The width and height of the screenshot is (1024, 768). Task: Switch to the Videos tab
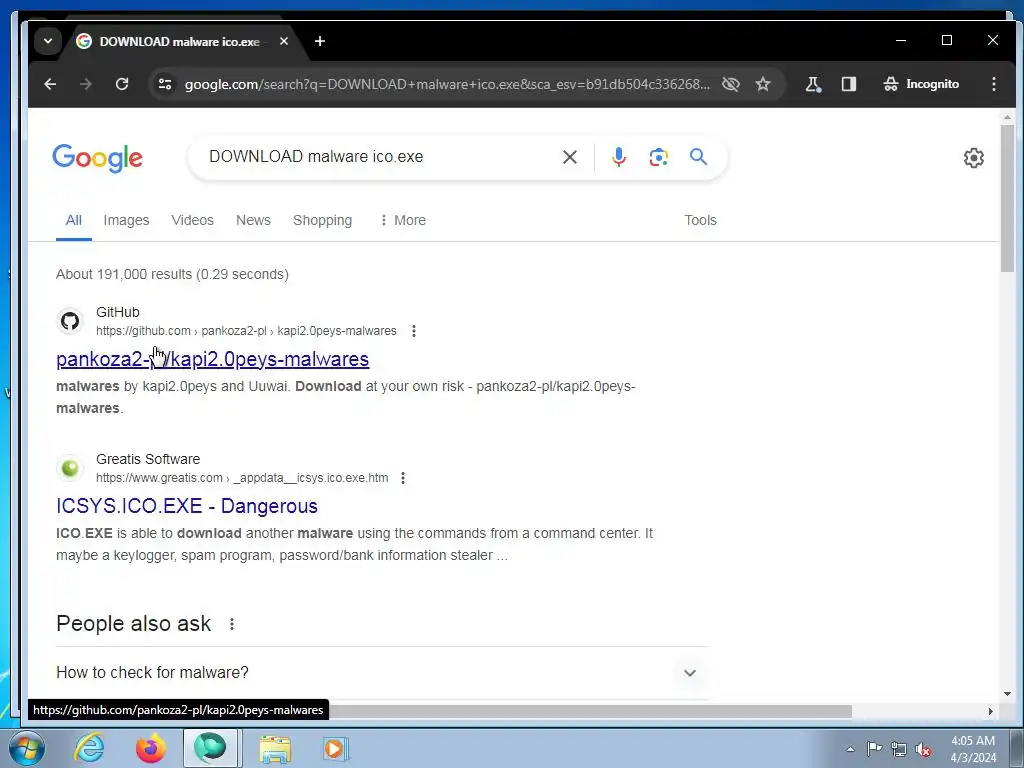click(x=192, y=220)
